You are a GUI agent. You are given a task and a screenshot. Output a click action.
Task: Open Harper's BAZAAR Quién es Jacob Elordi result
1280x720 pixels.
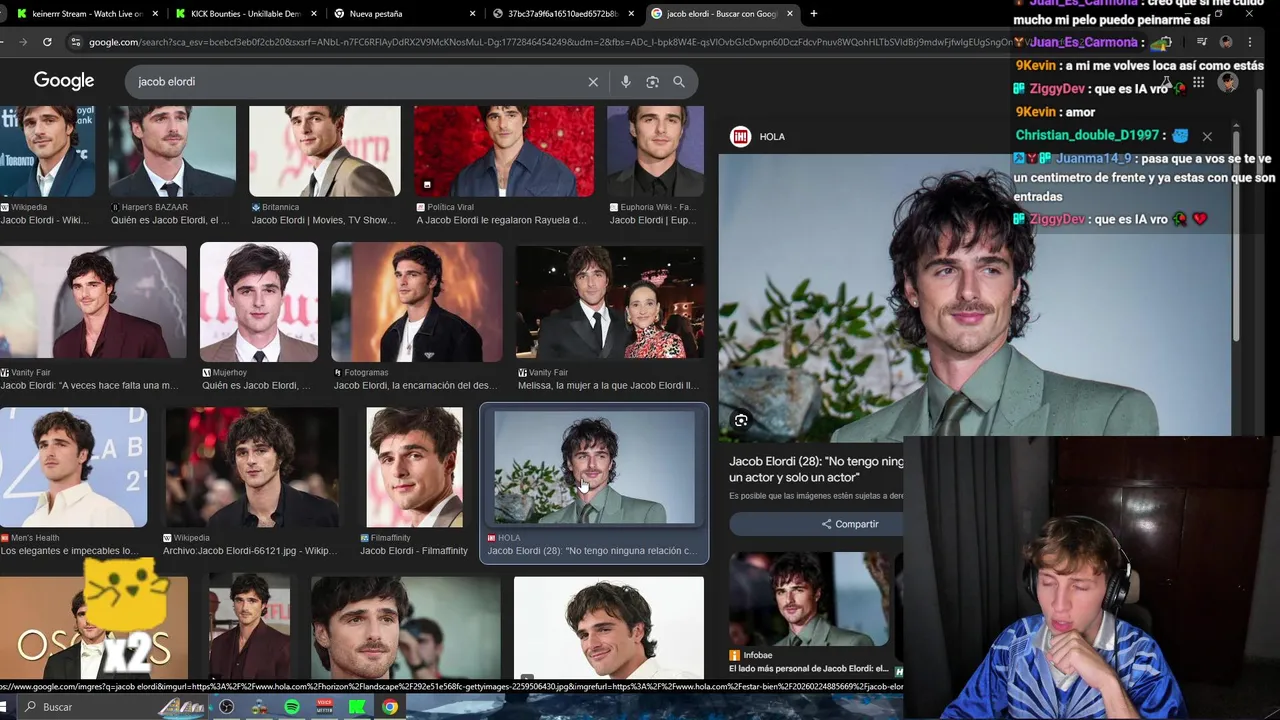pyautogui.click(x=170, y=214)
